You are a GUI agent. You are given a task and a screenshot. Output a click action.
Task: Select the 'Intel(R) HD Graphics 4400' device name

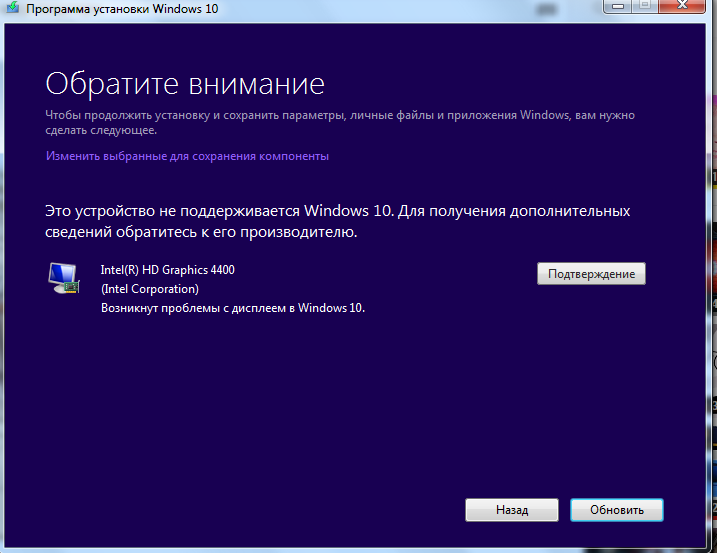[168, 270]
